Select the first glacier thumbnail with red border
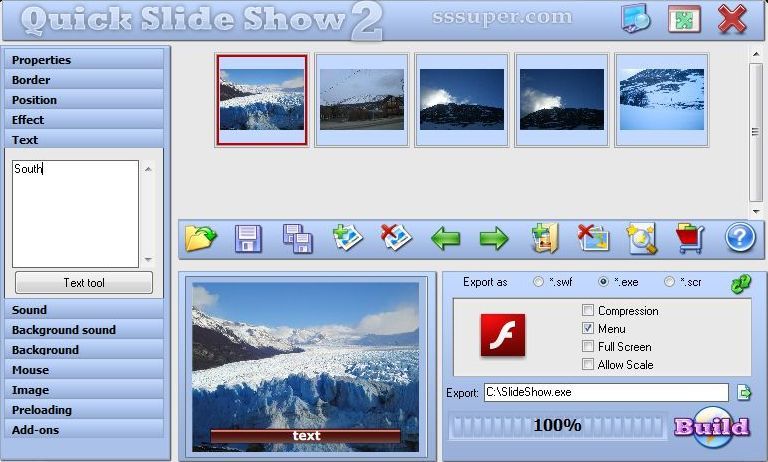768x462 pixels. 262,100
